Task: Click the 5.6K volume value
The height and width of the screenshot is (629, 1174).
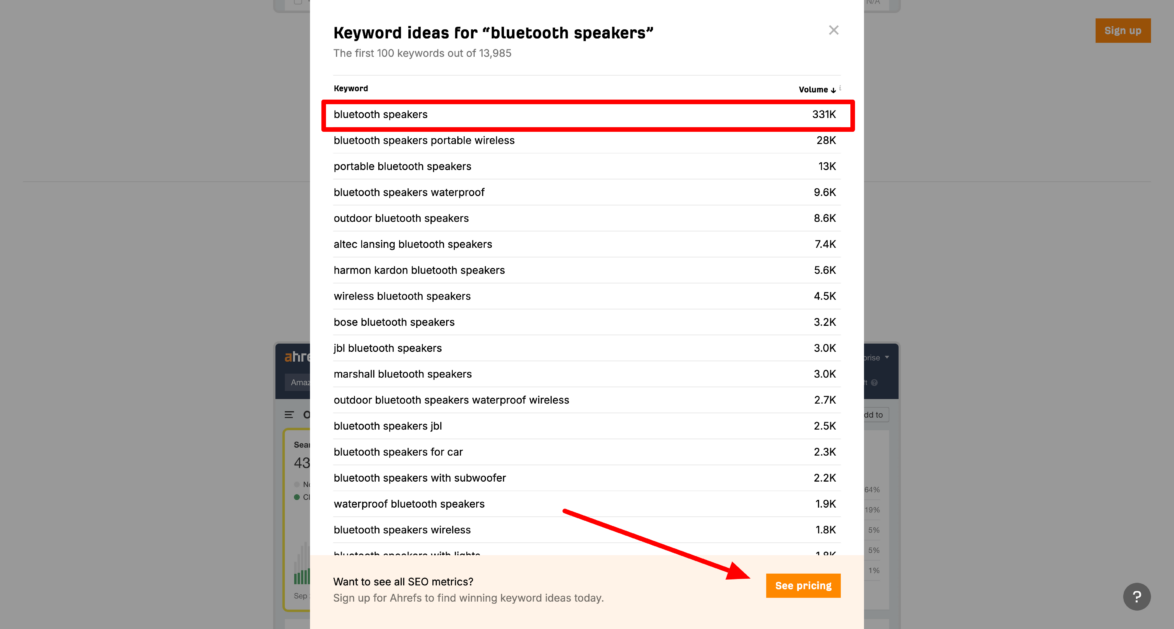Action: [824, 270]
